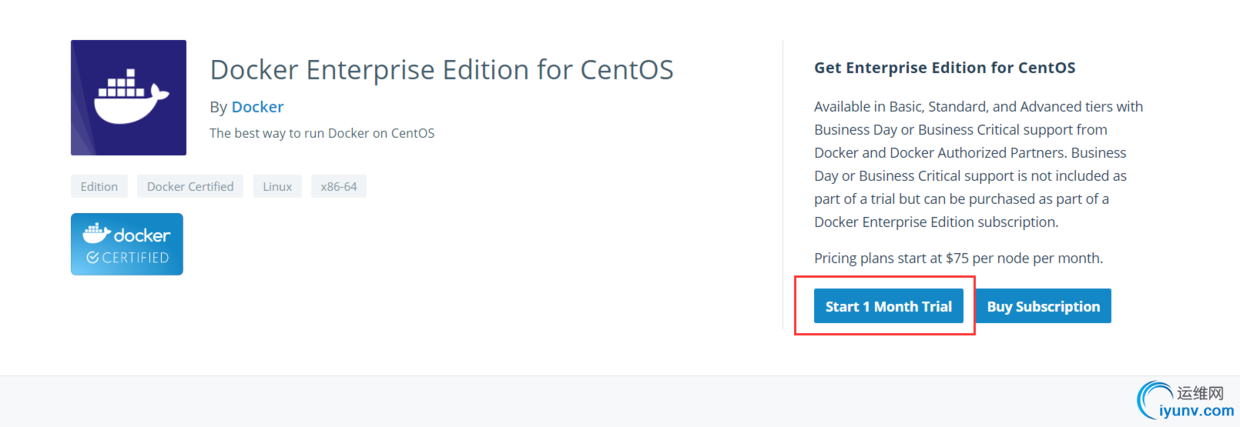Click the Business Day support description paragraph

(979, 164)
